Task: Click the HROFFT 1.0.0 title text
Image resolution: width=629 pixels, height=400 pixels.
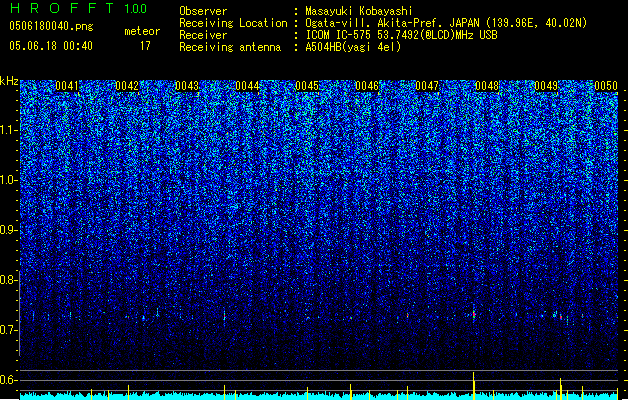Action: [79, 8]
